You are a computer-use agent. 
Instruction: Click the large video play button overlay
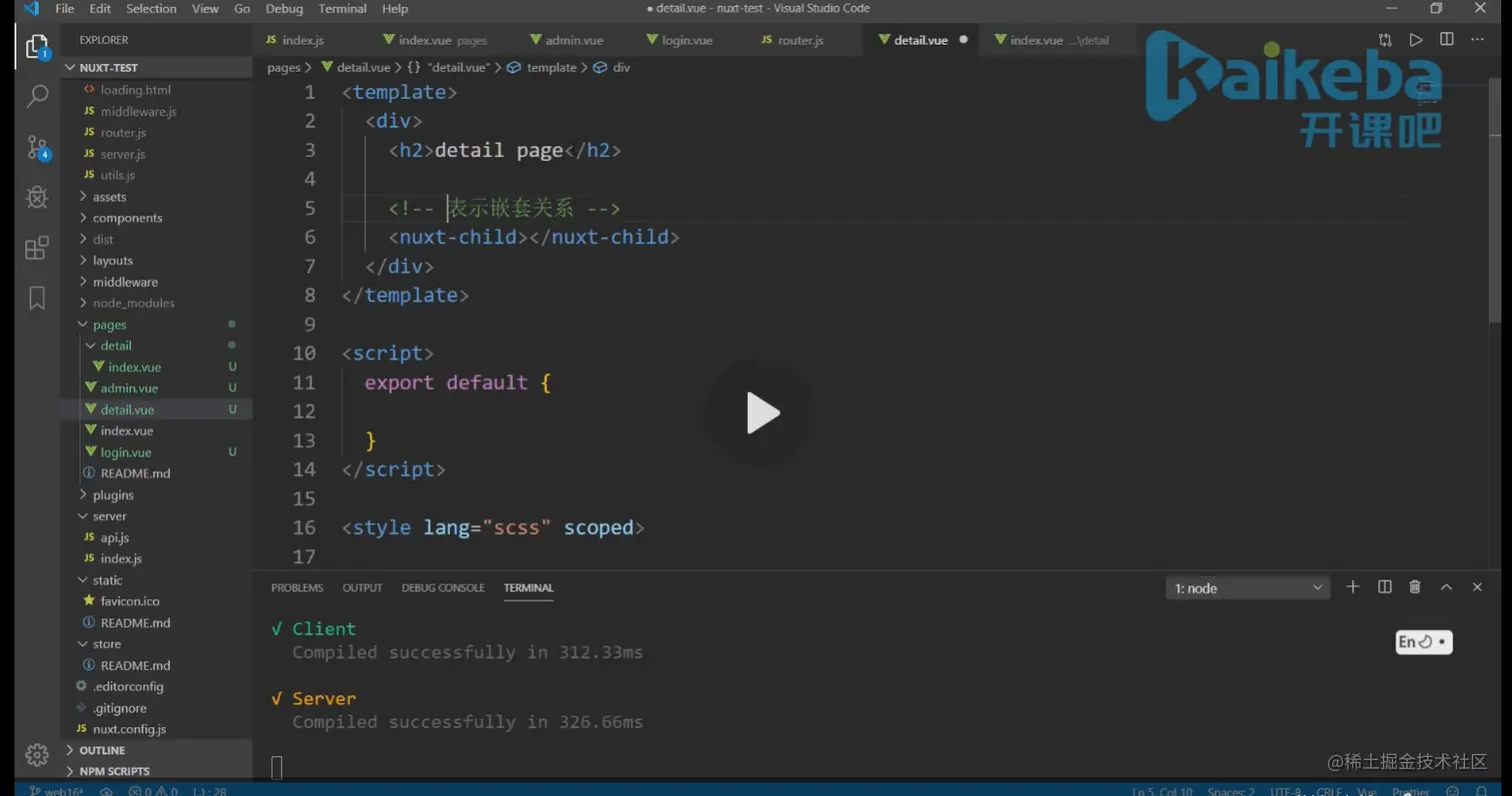[x=758, y=413]
